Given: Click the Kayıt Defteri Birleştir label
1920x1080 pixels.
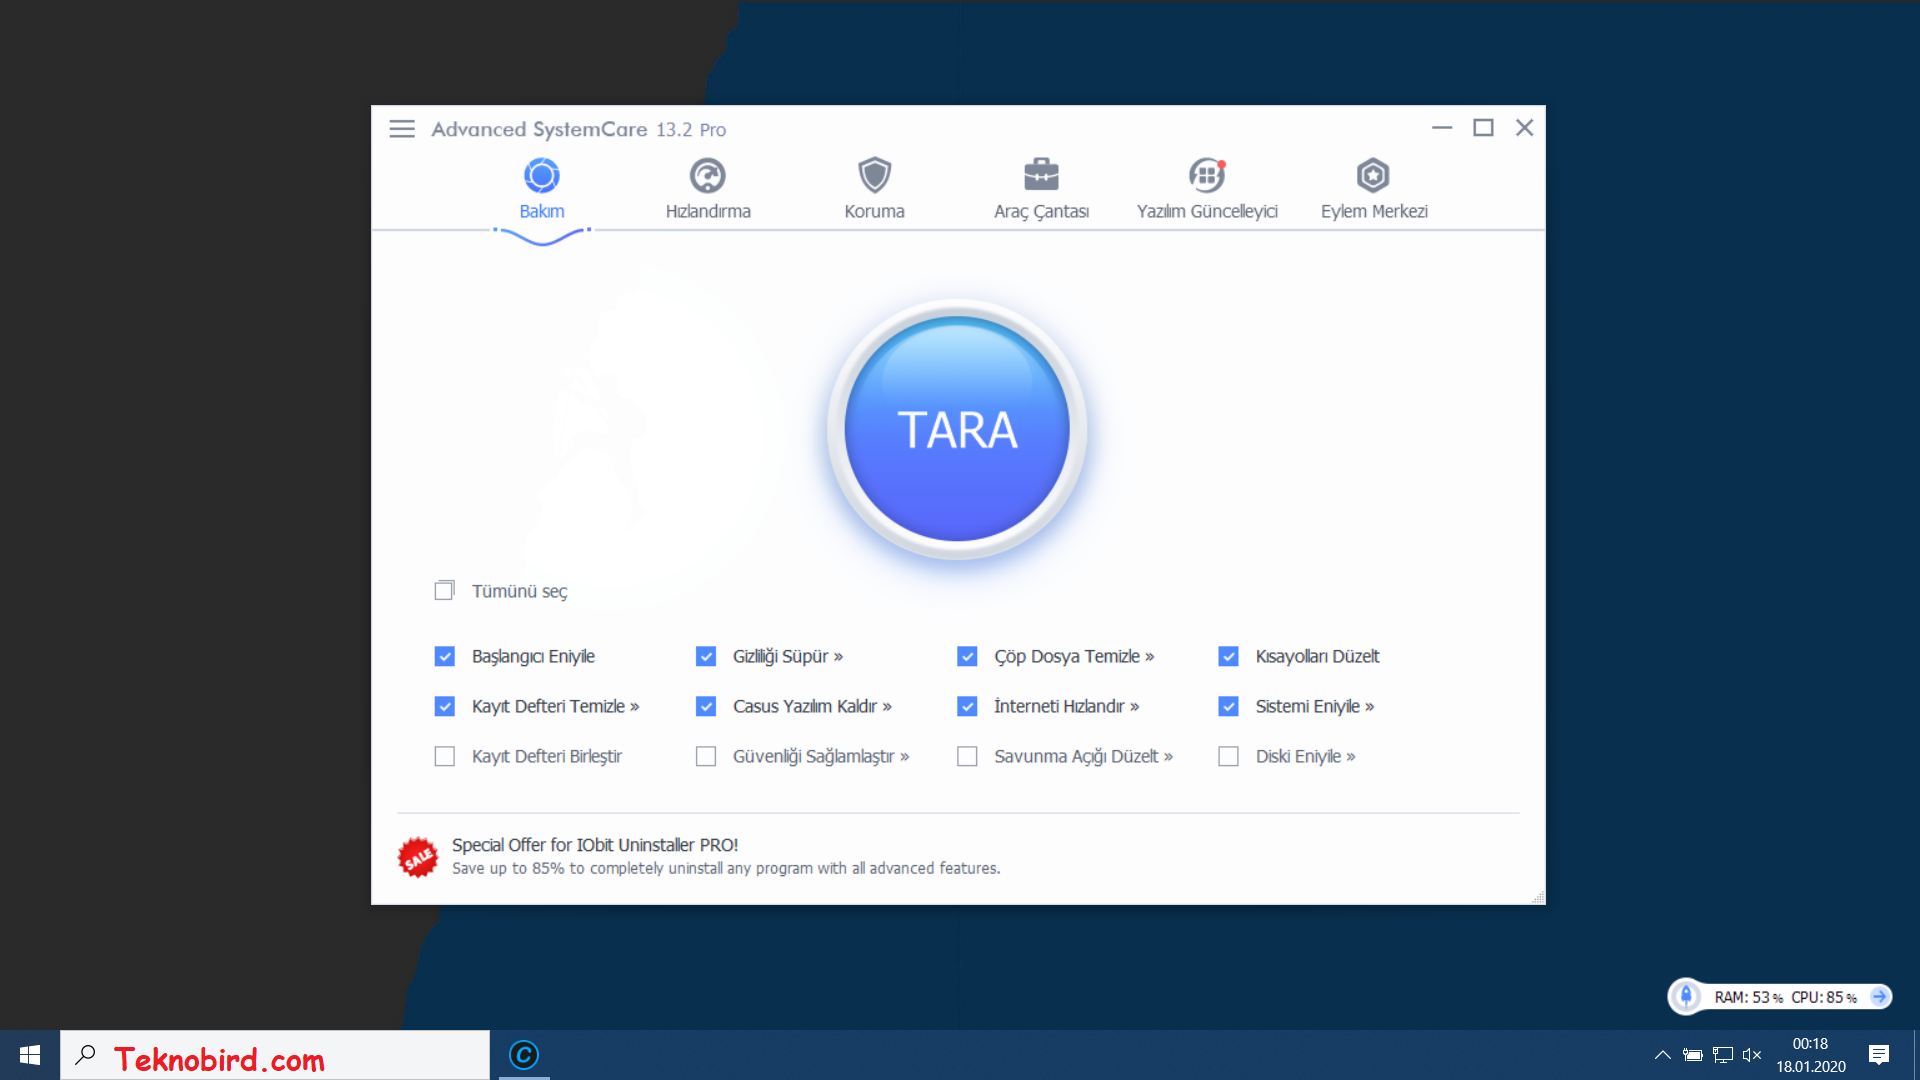Looking at the screenshot, I should [x=547, y=756].
